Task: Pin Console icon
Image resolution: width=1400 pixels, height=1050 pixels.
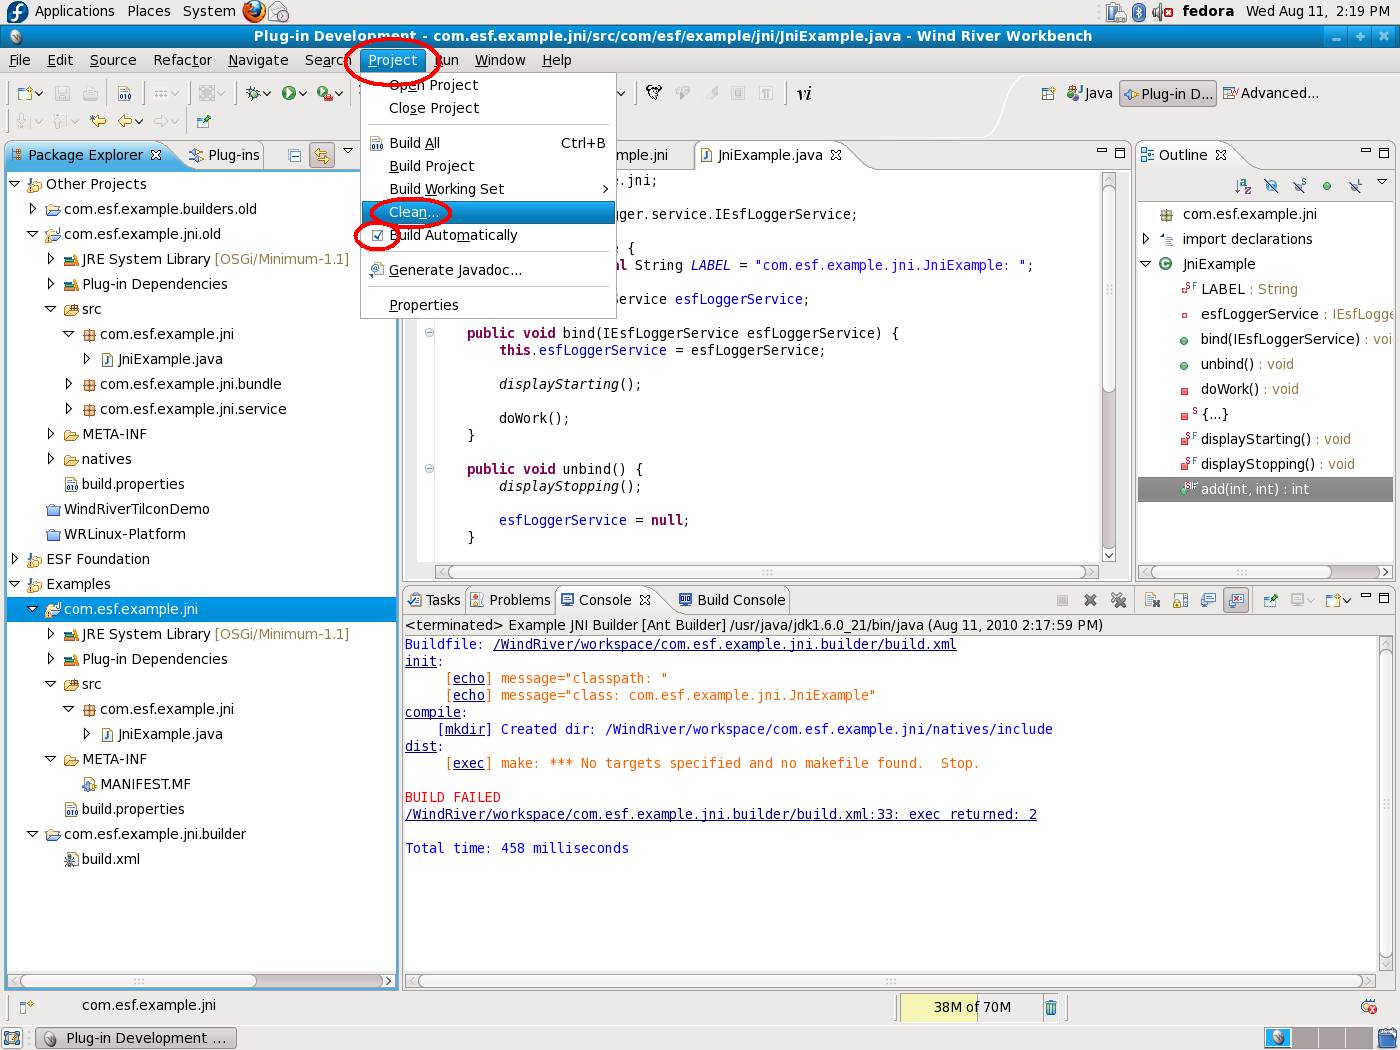Action: (1270, 600)
